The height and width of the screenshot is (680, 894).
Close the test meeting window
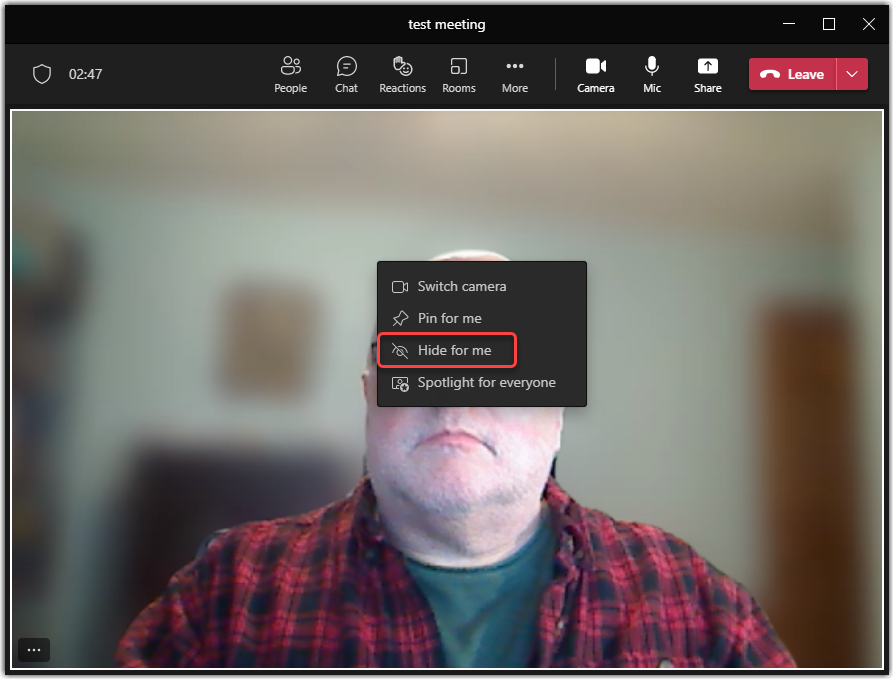tap(868, 24)
